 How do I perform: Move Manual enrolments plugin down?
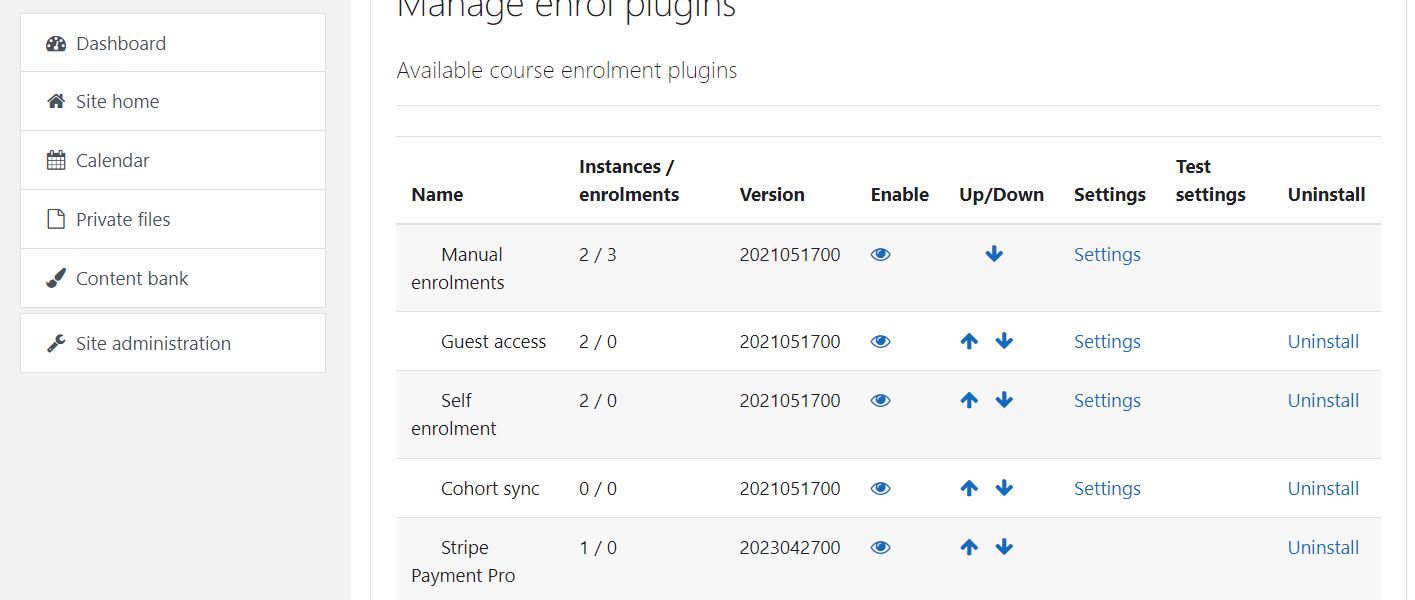point(994,254)
